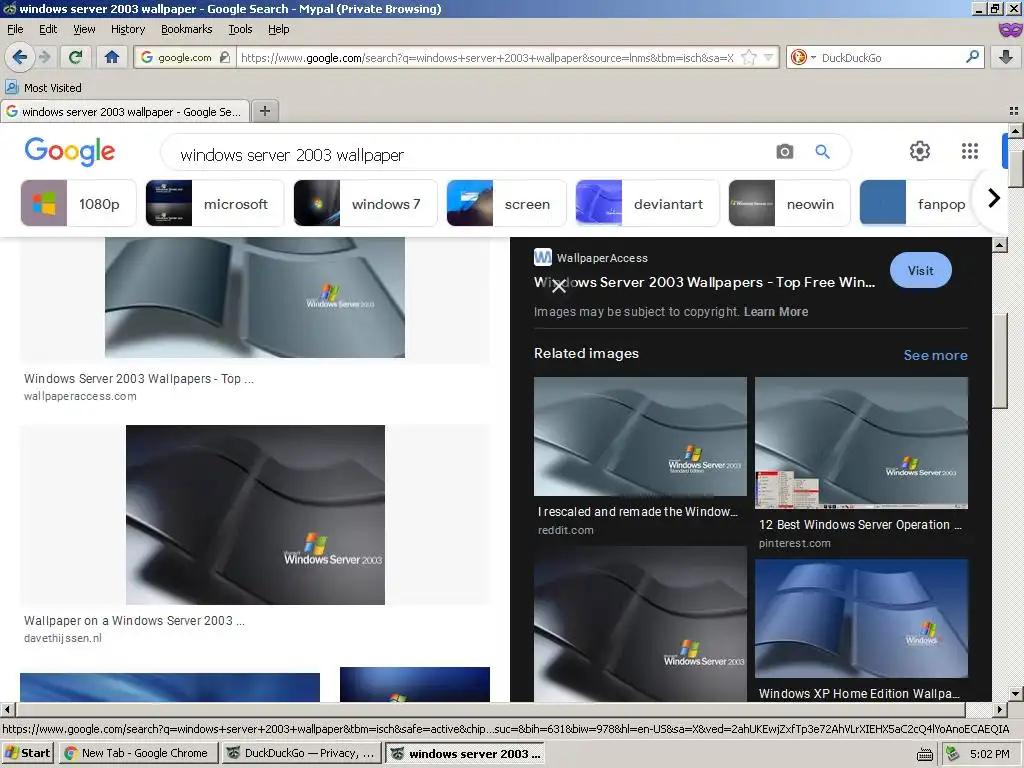Click the private browsing mask icon

1010,29
